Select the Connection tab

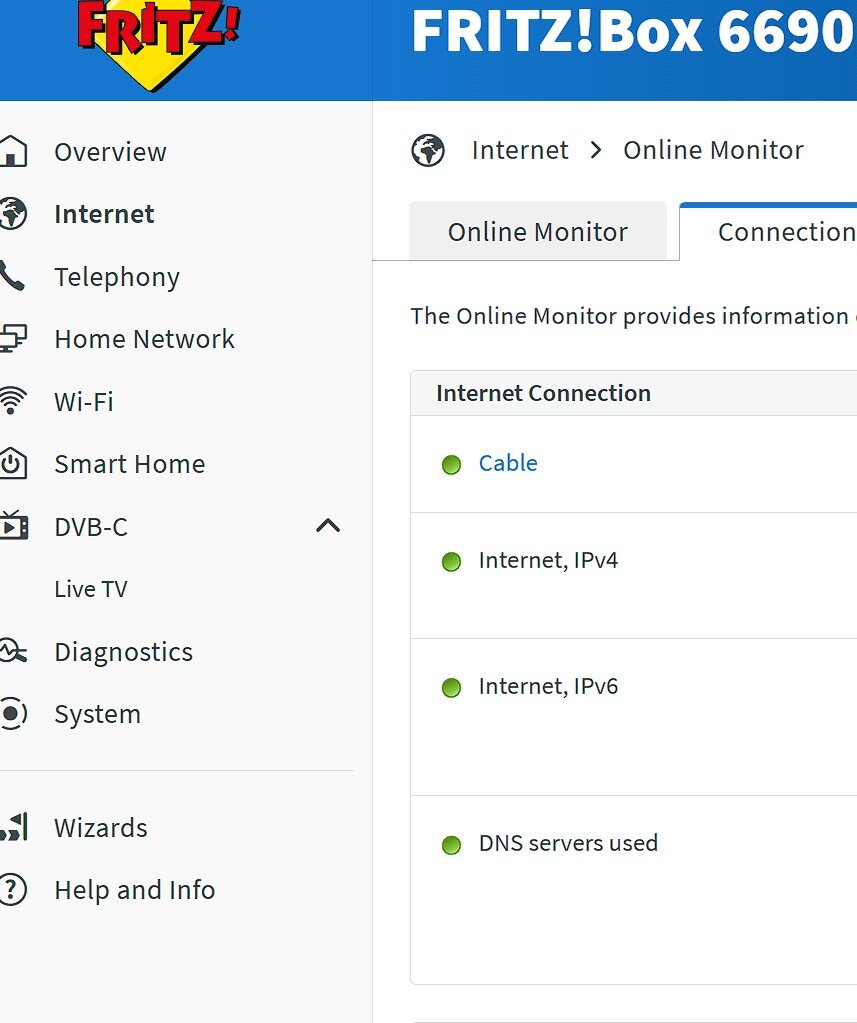click(x=768, y=232)
